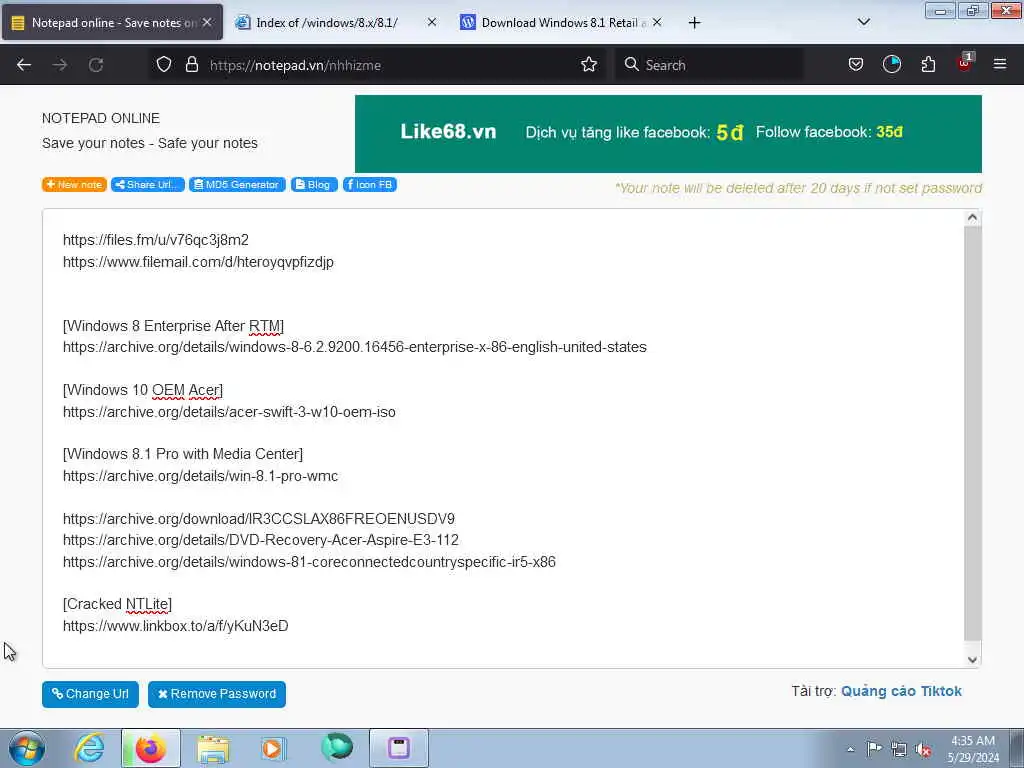
Task: Click the padlock site security icon
Action: coord(191,65)
